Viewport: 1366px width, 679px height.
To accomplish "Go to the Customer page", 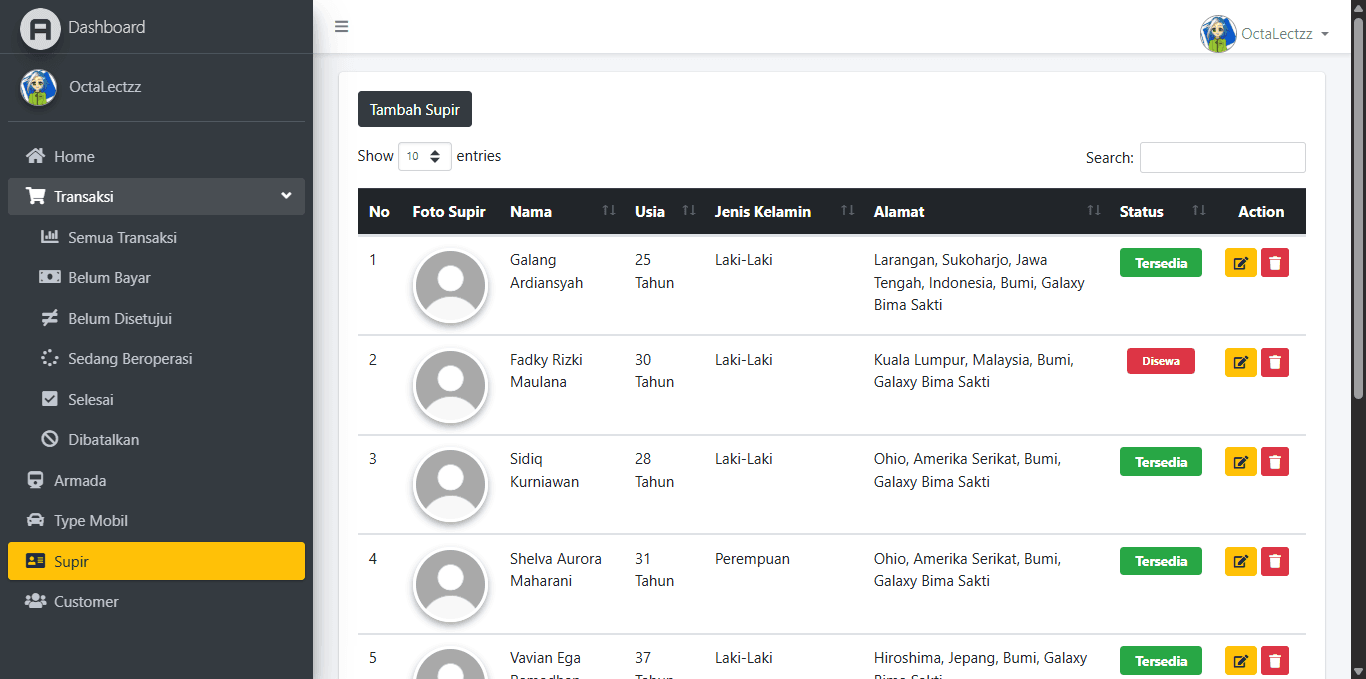I will [156, 602].
